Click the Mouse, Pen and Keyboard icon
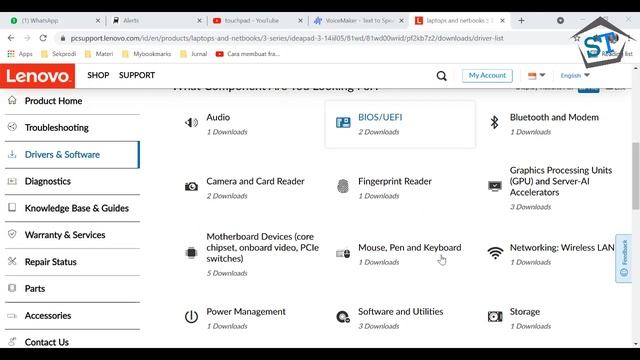Screen dimensions: 640x360 [343, 253]
